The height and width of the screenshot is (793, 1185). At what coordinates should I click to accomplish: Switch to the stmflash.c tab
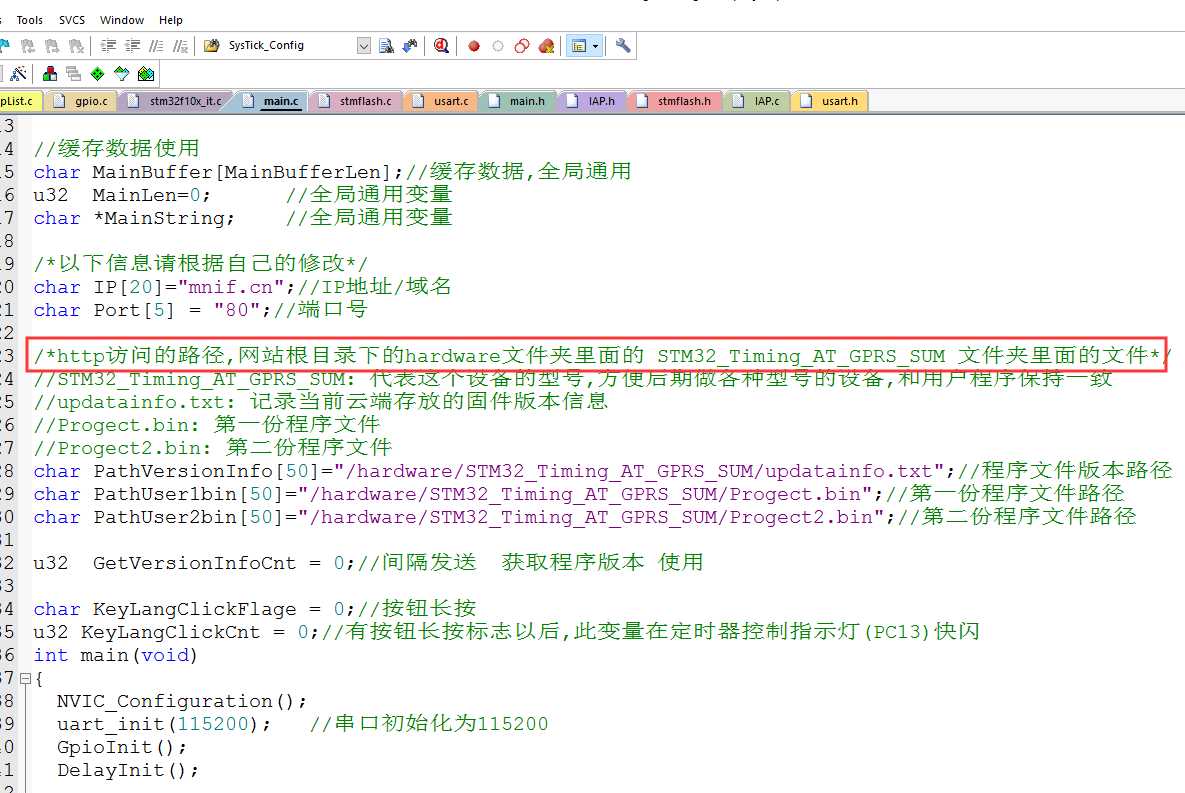[356, 101]
